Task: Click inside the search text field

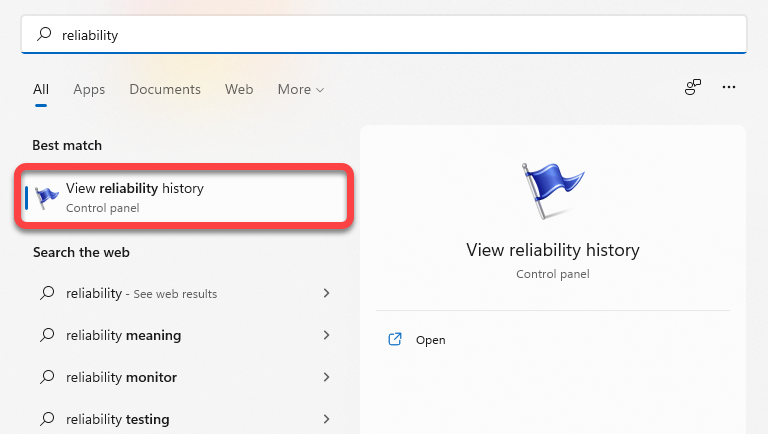Action: pos(400,35)
